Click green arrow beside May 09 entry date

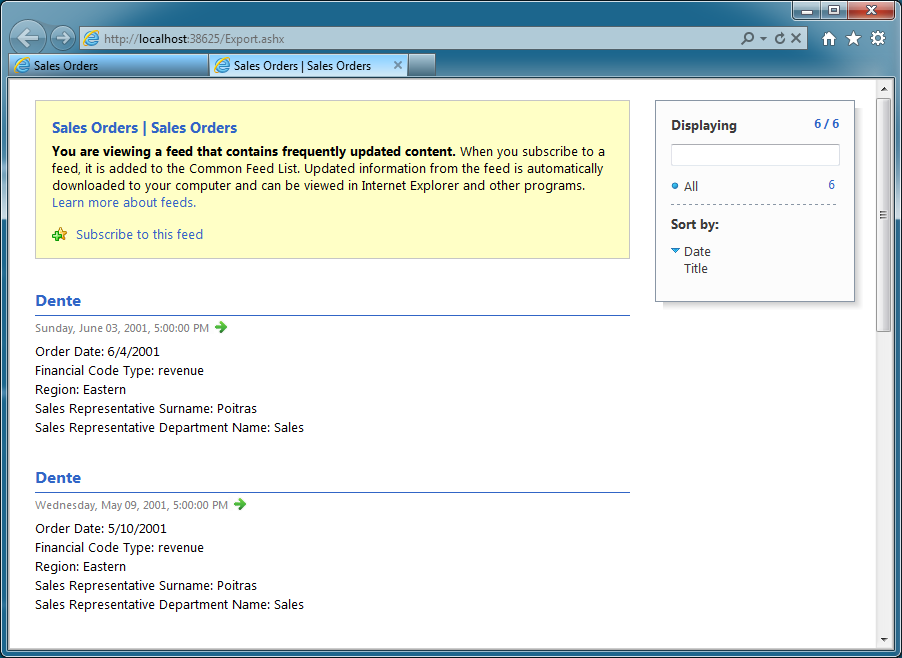click(240, 504)
